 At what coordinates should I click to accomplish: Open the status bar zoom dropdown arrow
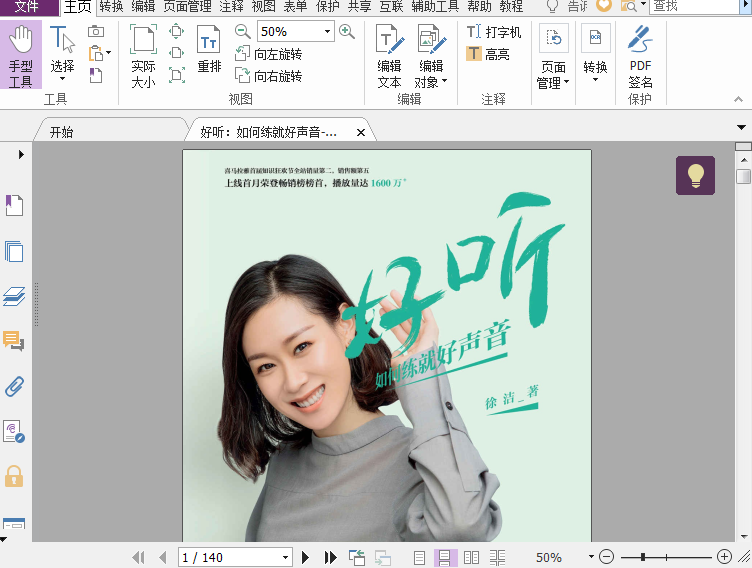(591, 557)
